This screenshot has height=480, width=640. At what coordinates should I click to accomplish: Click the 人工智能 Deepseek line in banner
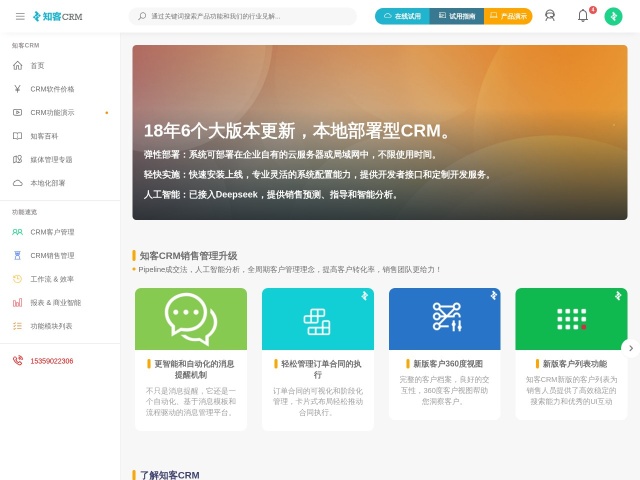click(271, 195)
